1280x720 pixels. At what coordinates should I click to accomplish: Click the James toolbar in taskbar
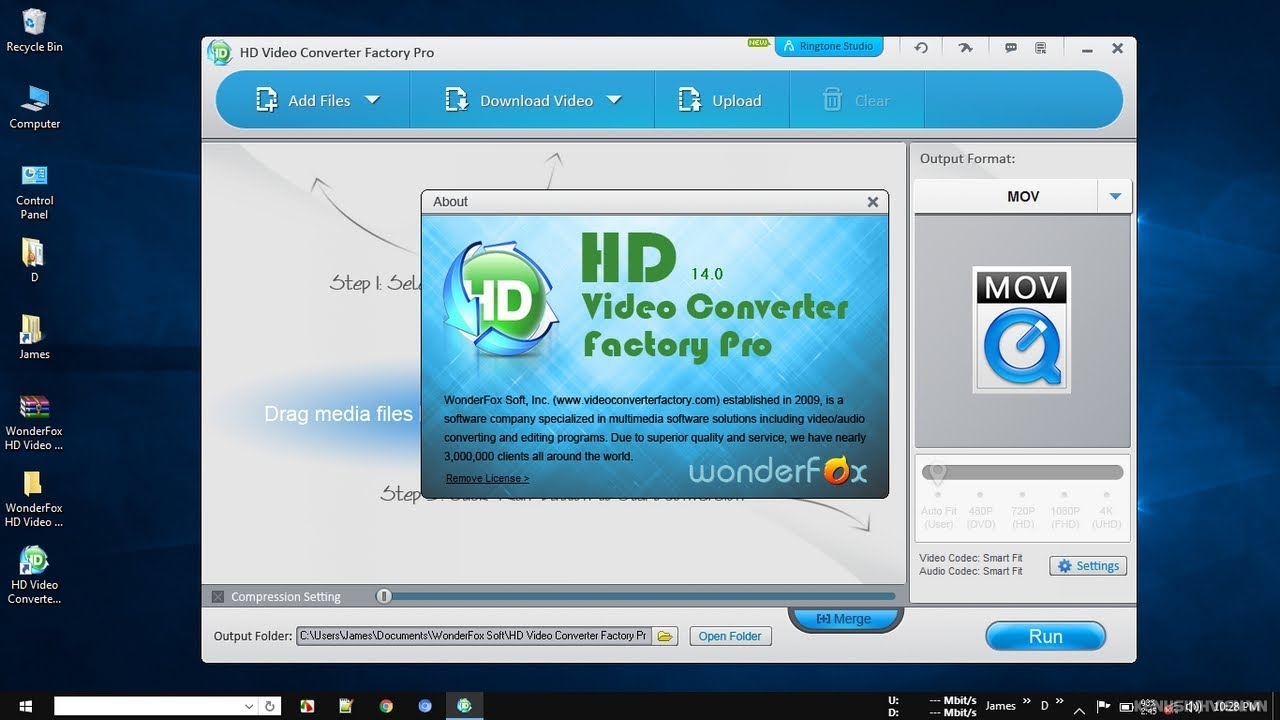click(1000, 706)
